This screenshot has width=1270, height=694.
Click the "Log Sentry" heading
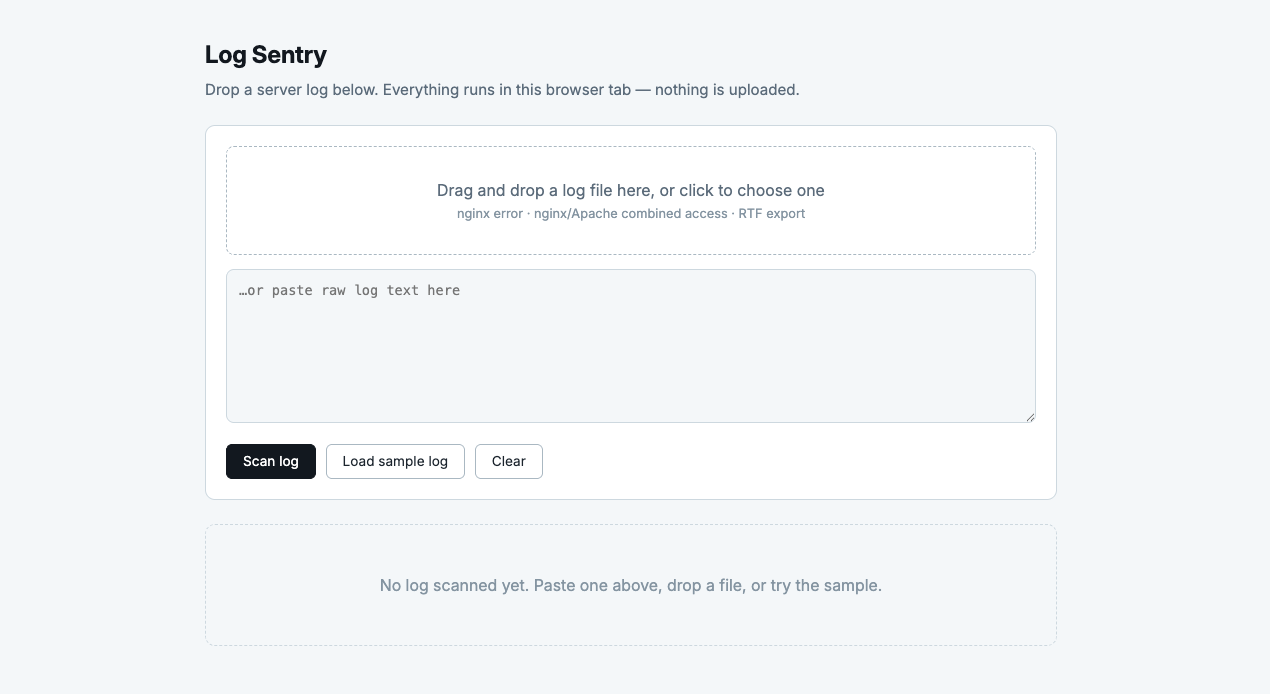tap(266, 55)
